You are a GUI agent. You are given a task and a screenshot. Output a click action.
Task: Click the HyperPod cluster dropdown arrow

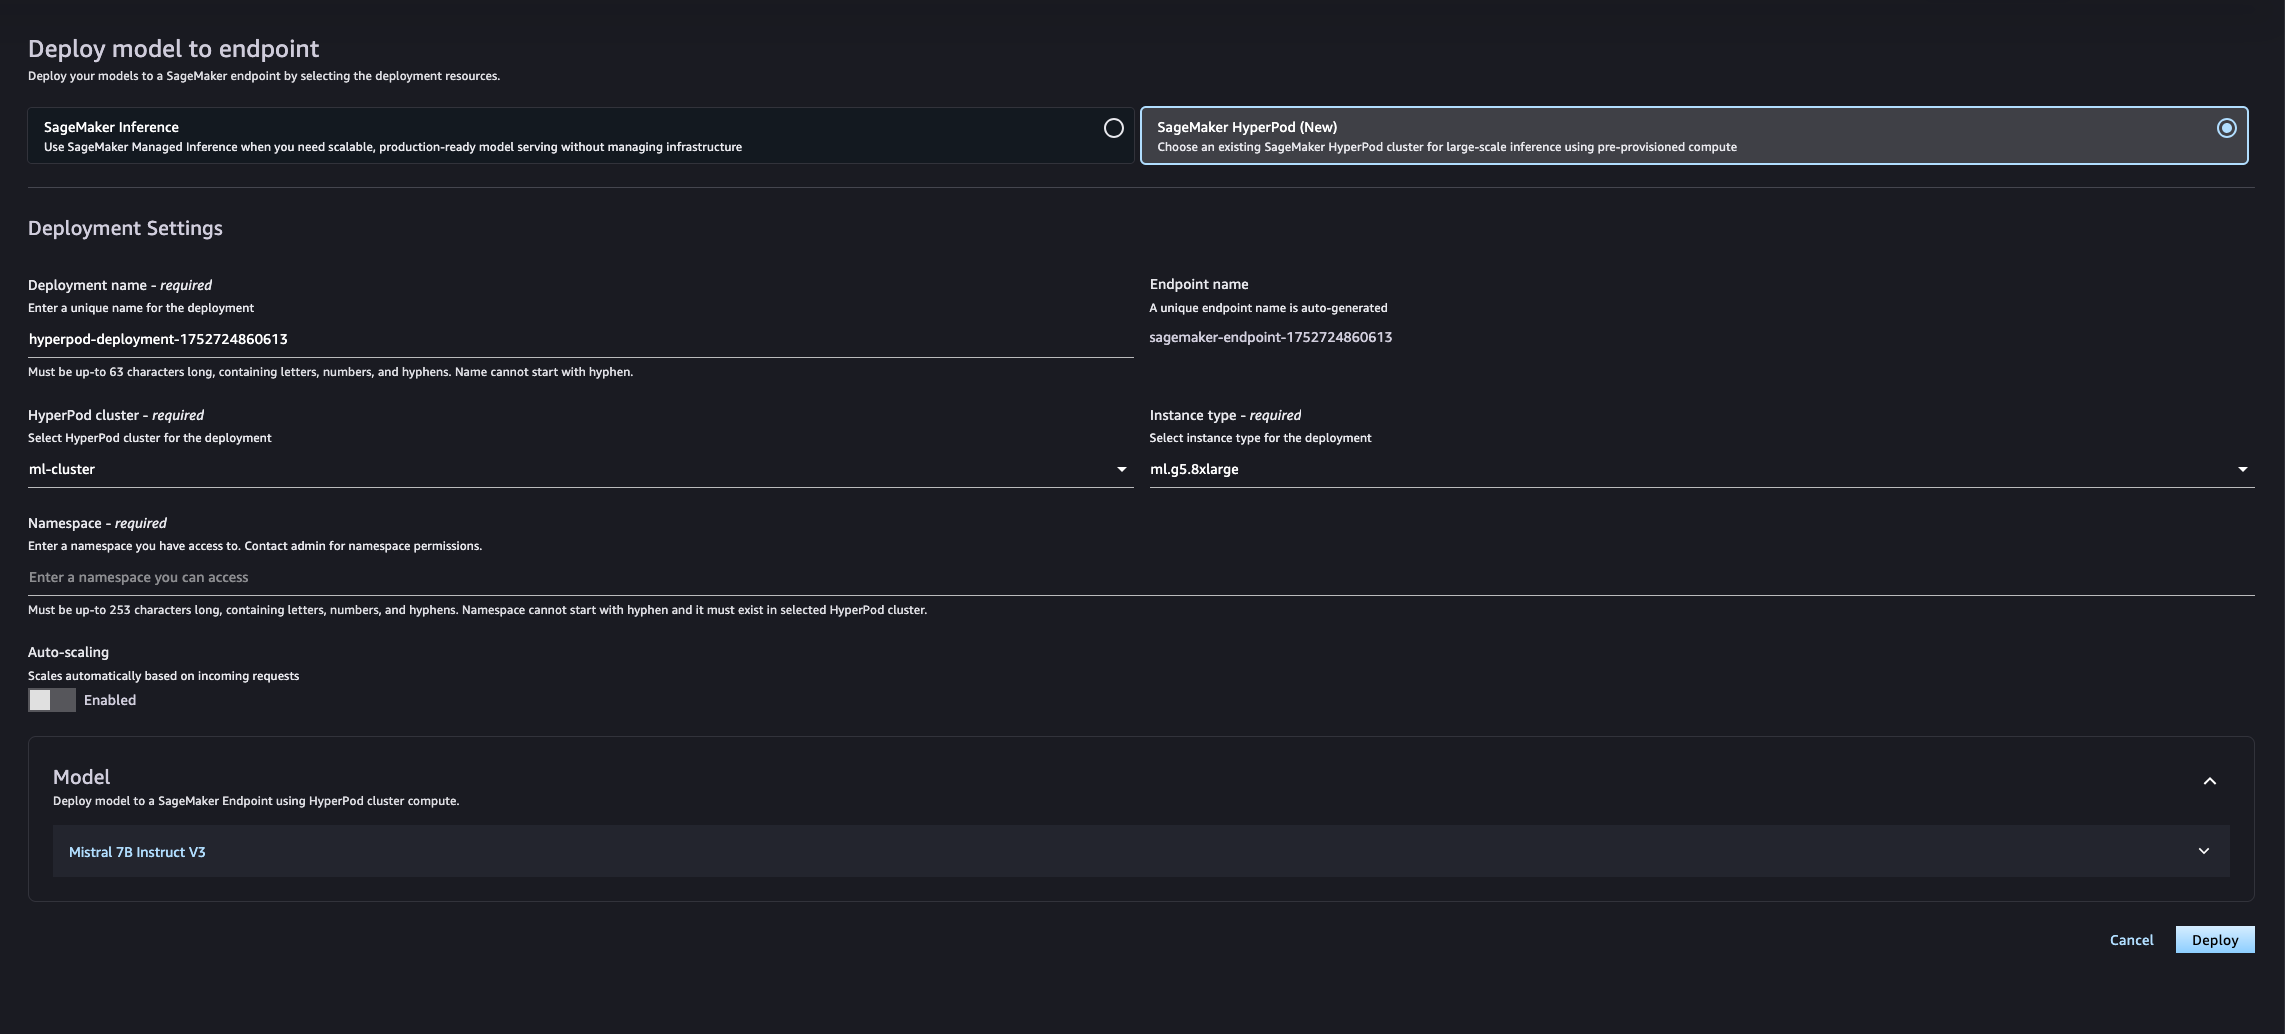click(1121, 469)
